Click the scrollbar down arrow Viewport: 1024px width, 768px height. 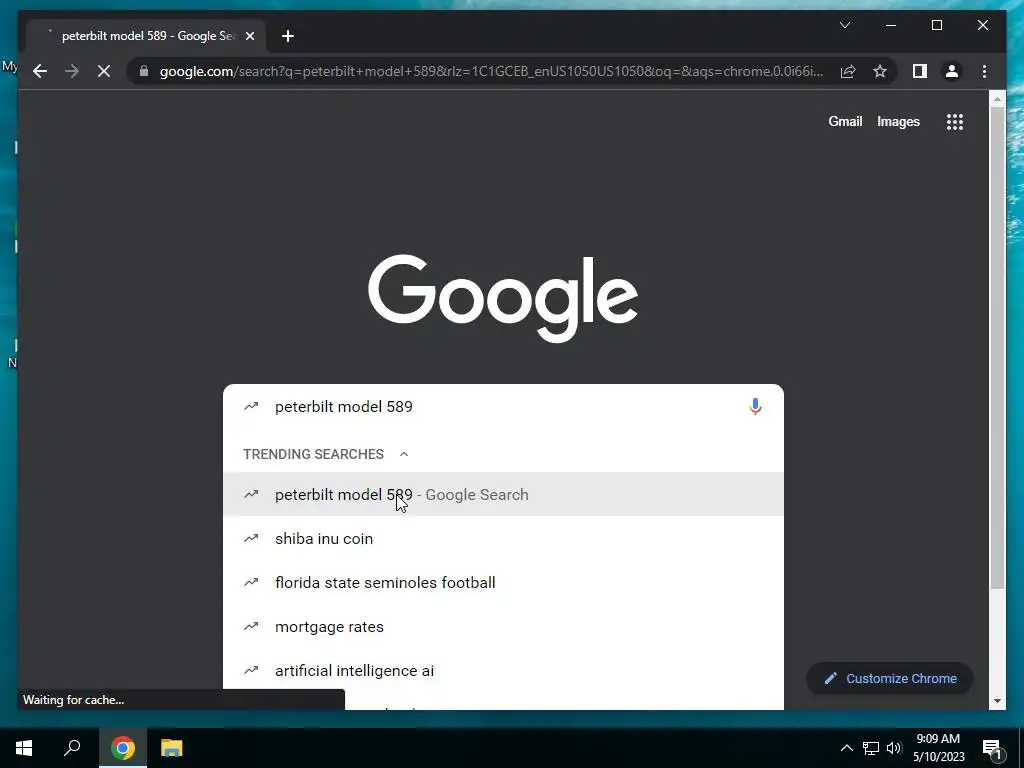click(997, 701)
